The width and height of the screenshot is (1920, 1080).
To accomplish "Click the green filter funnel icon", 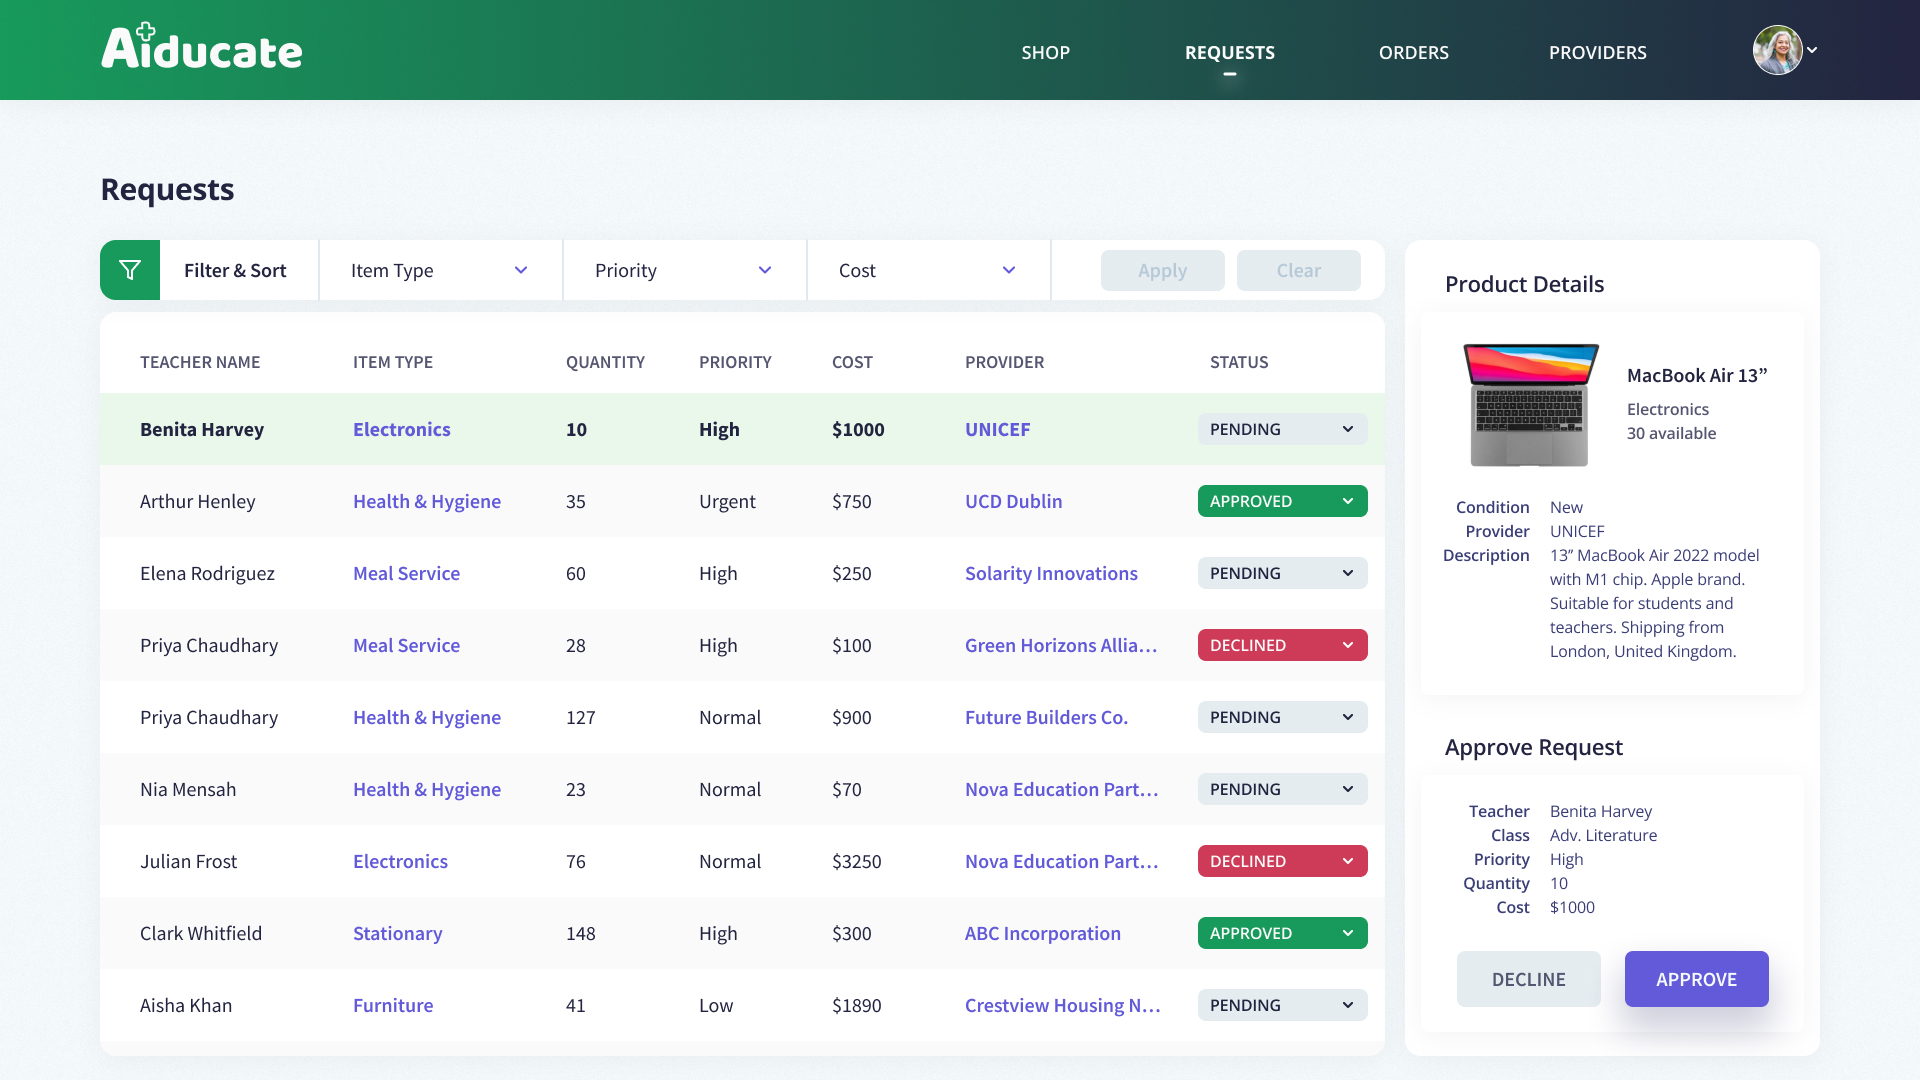I will point(130,270).
